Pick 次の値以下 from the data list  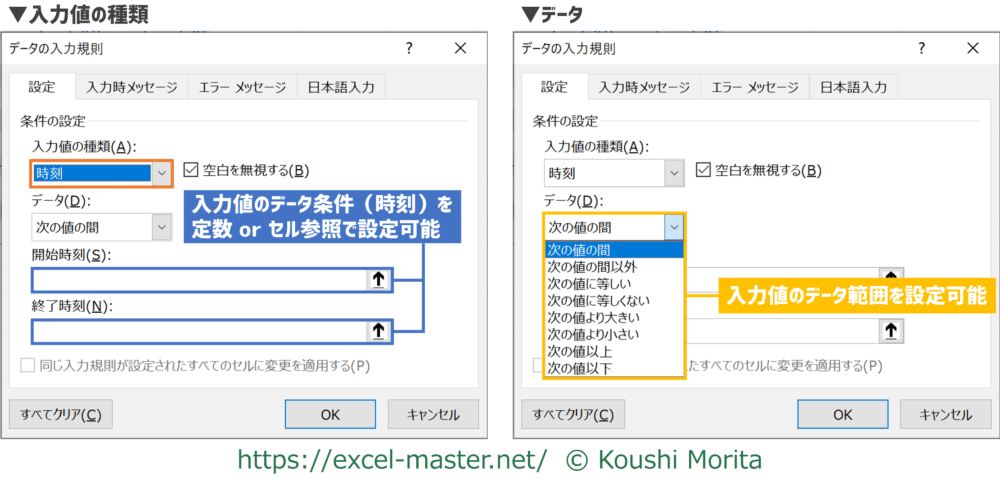tap(579, 368)
